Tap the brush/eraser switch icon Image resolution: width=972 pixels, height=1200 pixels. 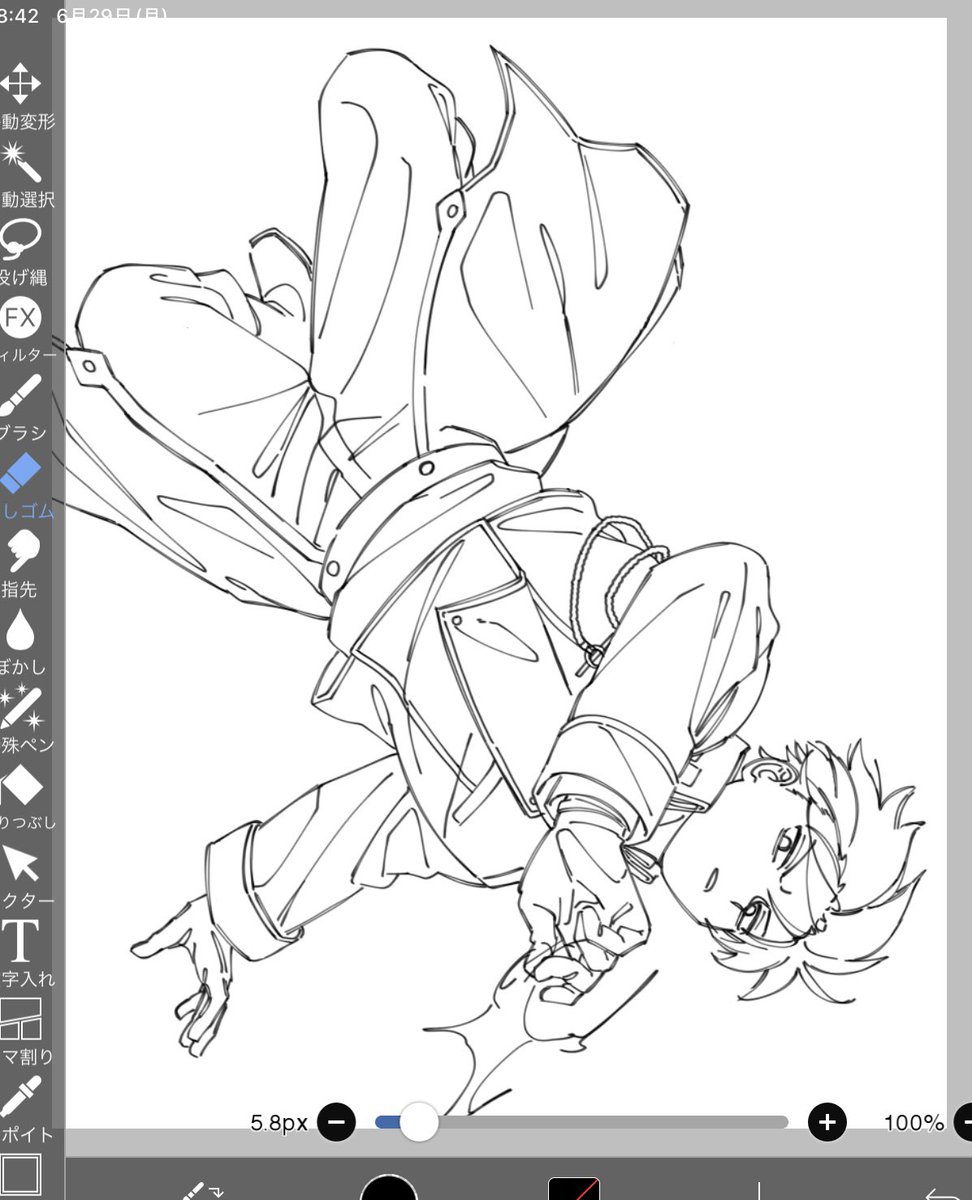click(x=201, y=1190)
